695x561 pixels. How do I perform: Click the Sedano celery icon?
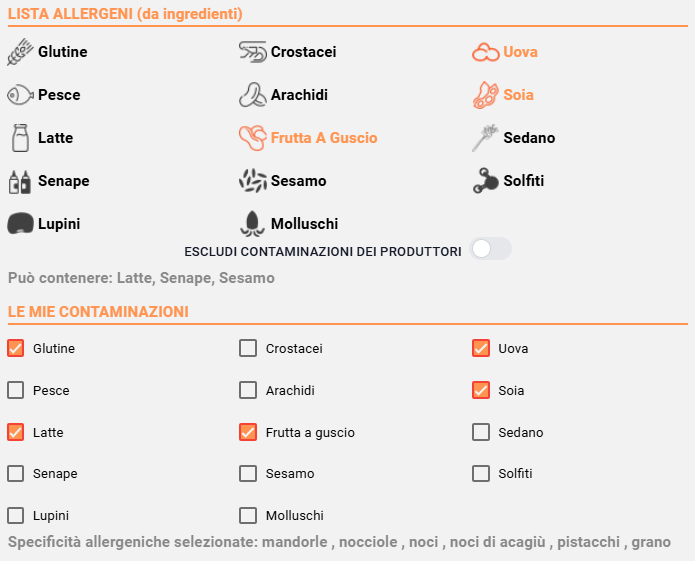tap(485, 138)
